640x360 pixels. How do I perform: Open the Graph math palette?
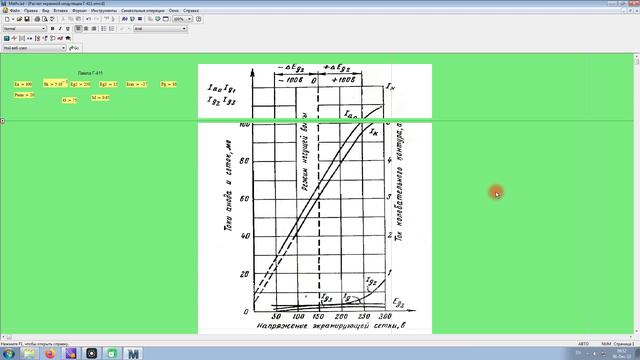click(x=14, y=38)
